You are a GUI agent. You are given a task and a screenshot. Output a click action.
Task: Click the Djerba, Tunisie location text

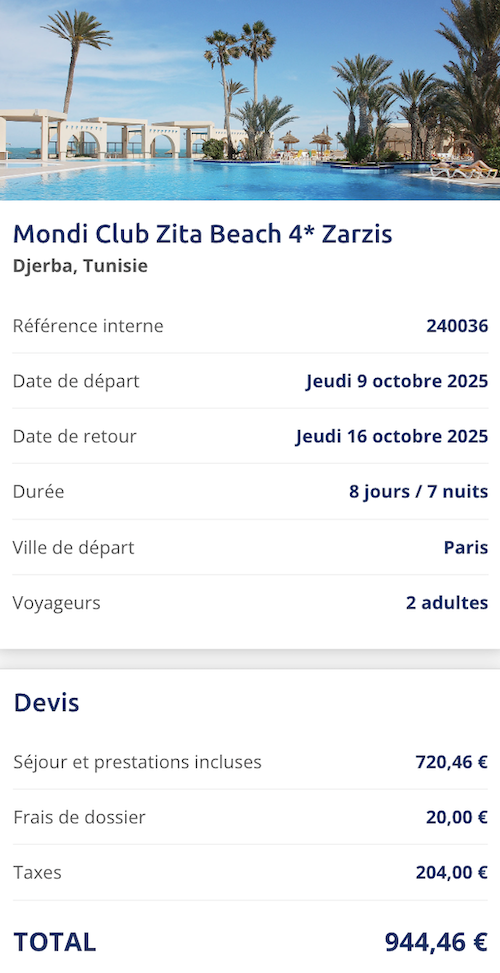[80, 266]
